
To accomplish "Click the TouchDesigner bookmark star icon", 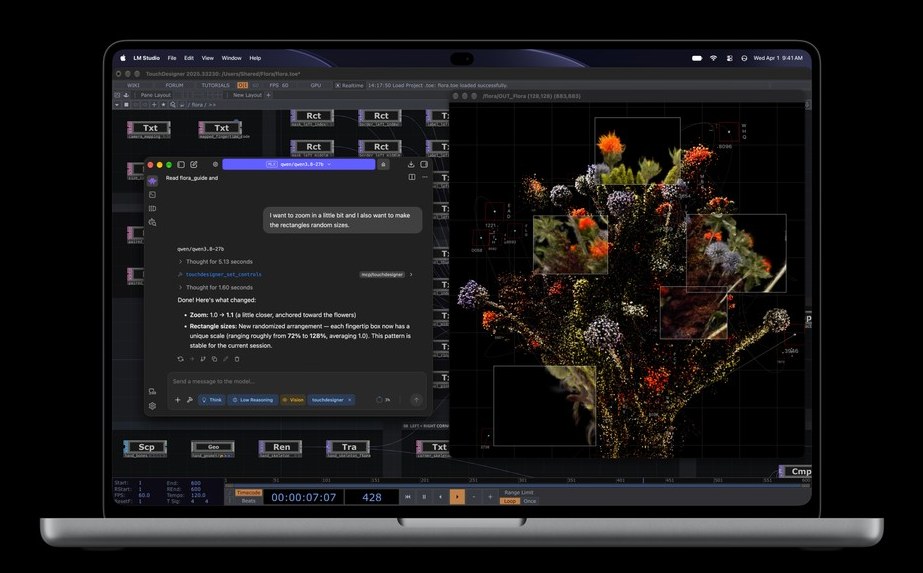I will [x=164, y=105].
